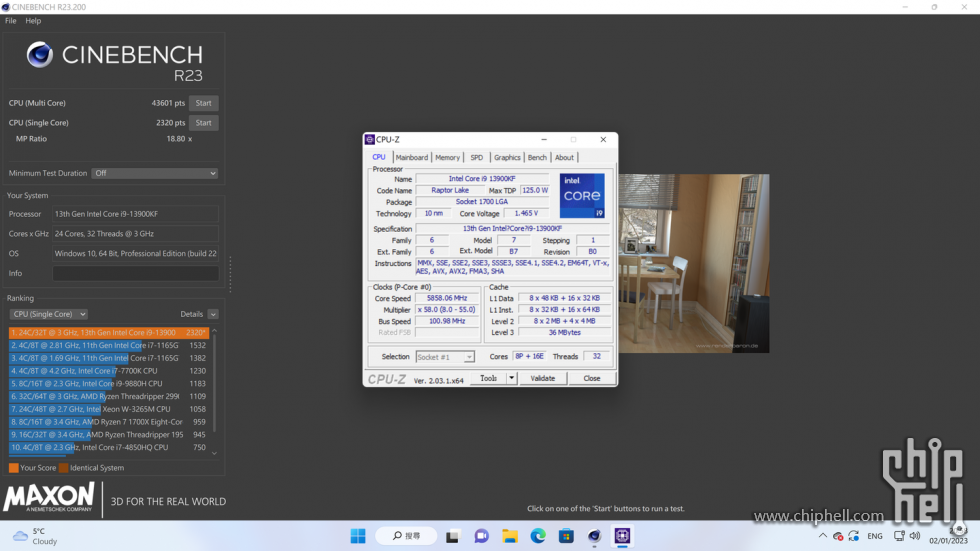This screenshot has width=980, height=551.
Task: Click the CPU-Z title bar icon
Action: tap(370, 139)
